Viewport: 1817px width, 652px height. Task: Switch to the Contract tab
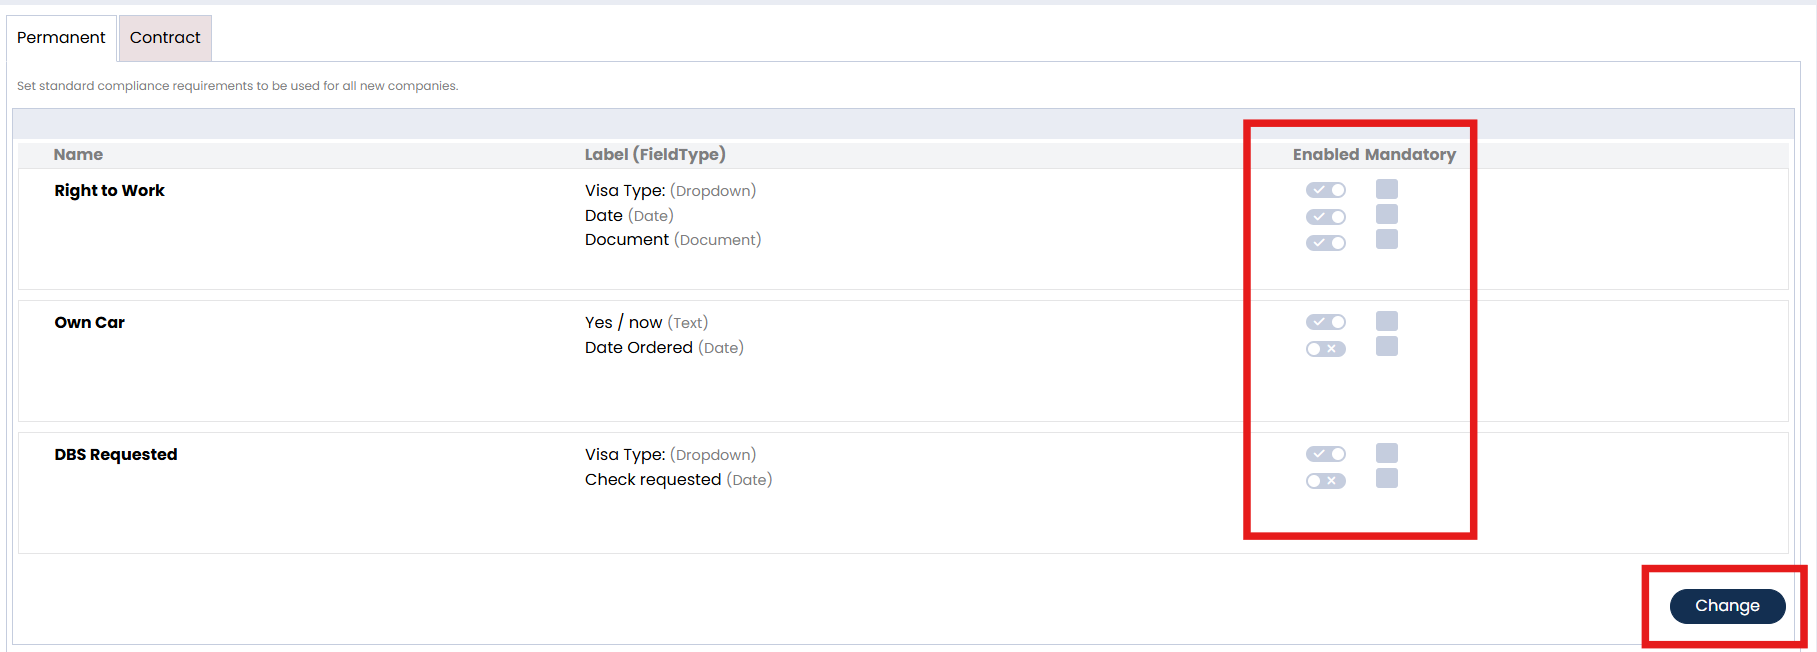point(165,38)
